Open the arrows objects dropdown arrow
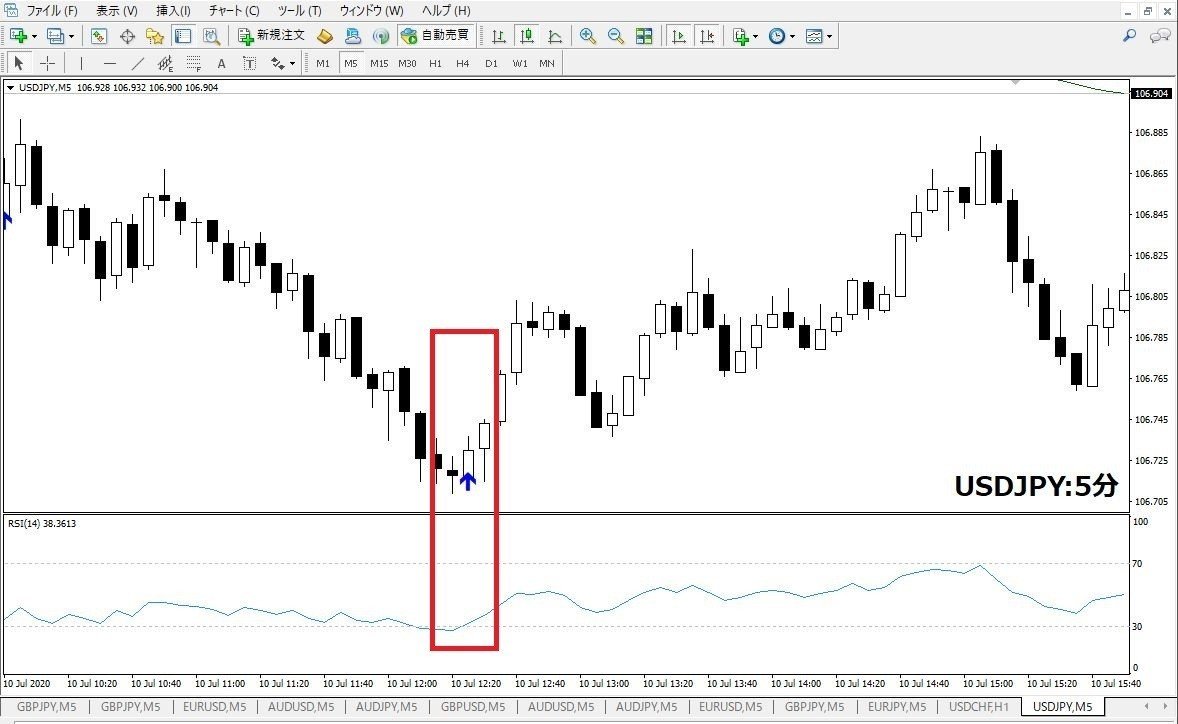Viewport: 1178px width, 724px height. [292, 63]
